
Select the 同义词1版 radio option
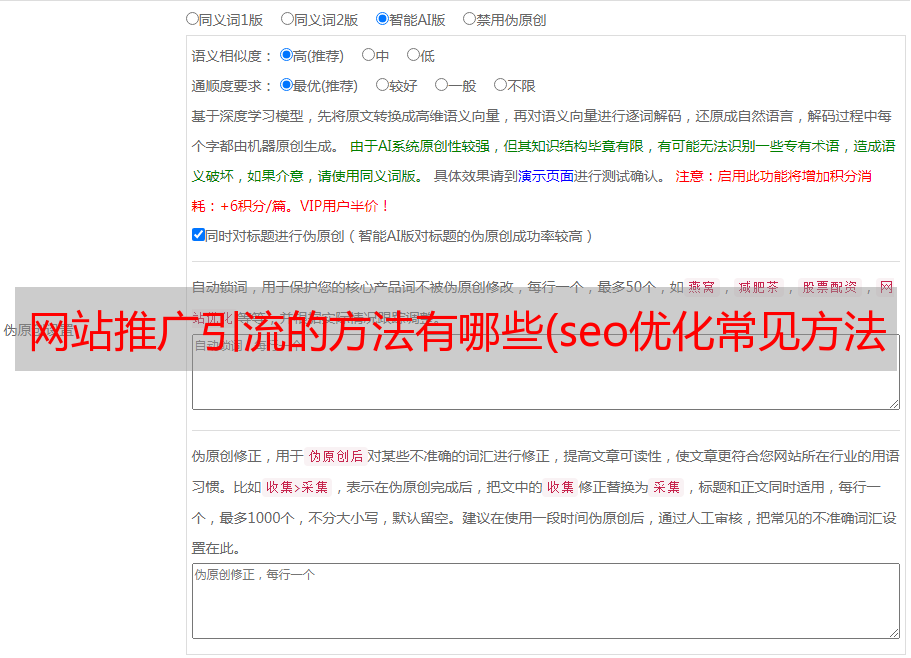192,19
